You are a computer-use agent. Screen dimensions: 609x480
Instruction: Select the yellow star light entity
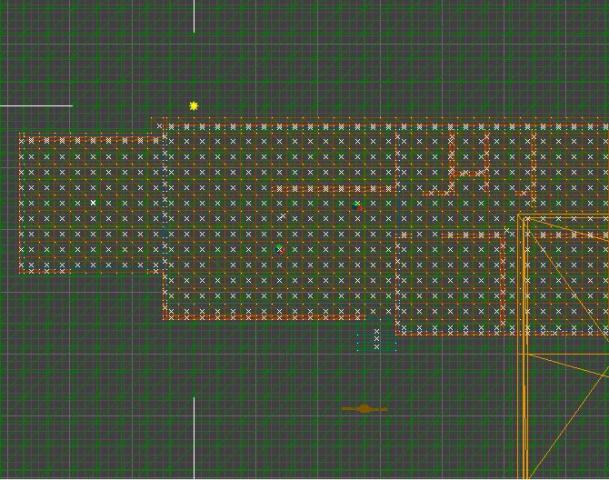193,105
